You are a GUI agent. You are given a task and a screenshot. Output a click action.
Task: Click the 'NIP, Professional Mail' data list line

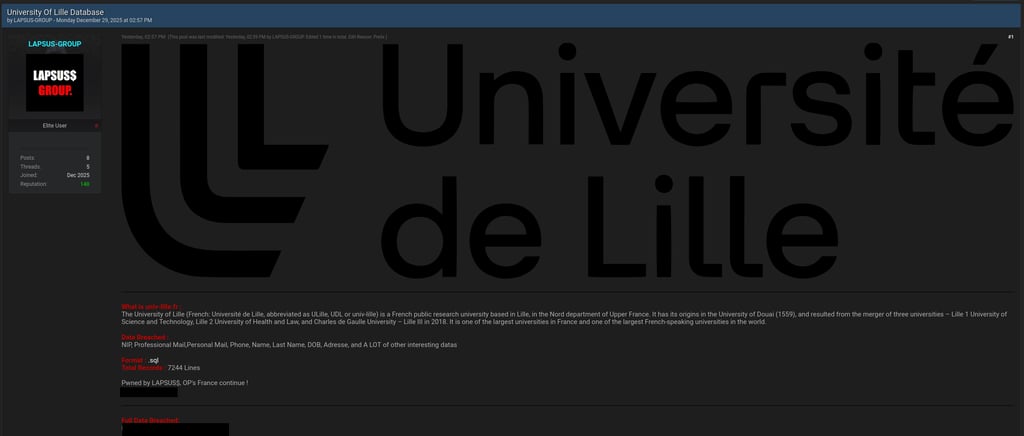point(289,345)
